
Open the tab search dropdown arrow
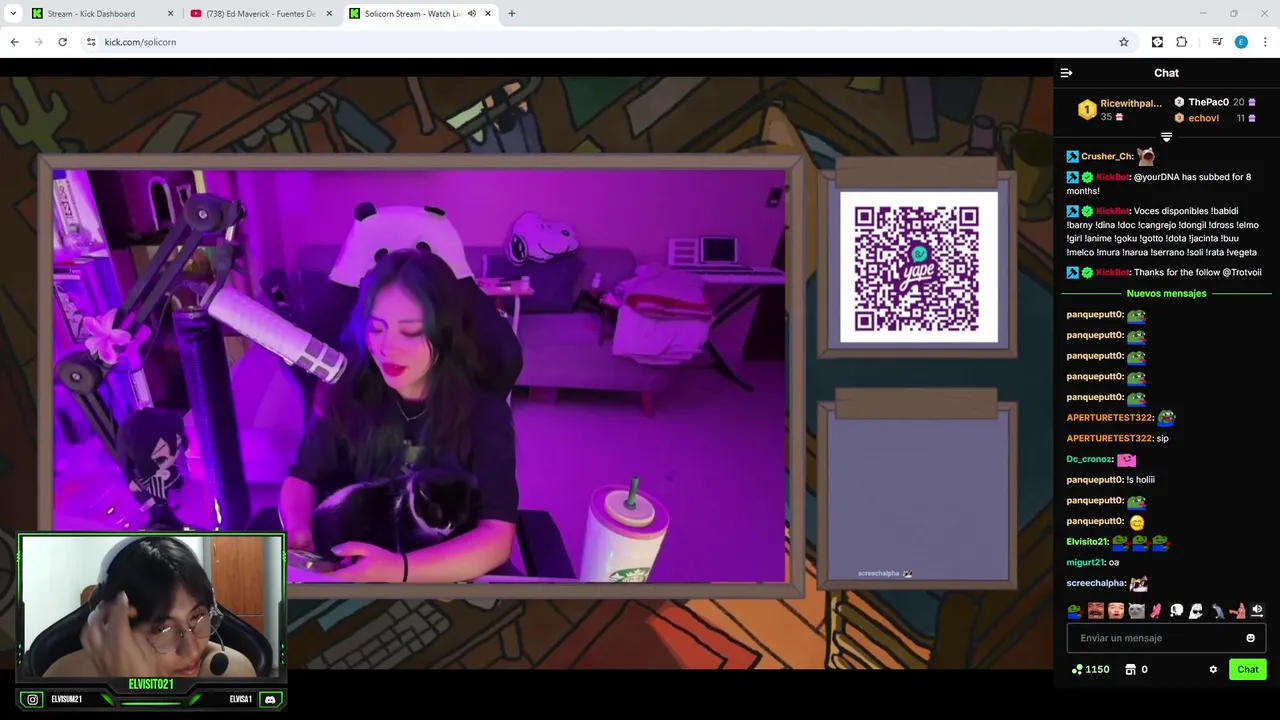pyautogui.click(x=13, y=14)
